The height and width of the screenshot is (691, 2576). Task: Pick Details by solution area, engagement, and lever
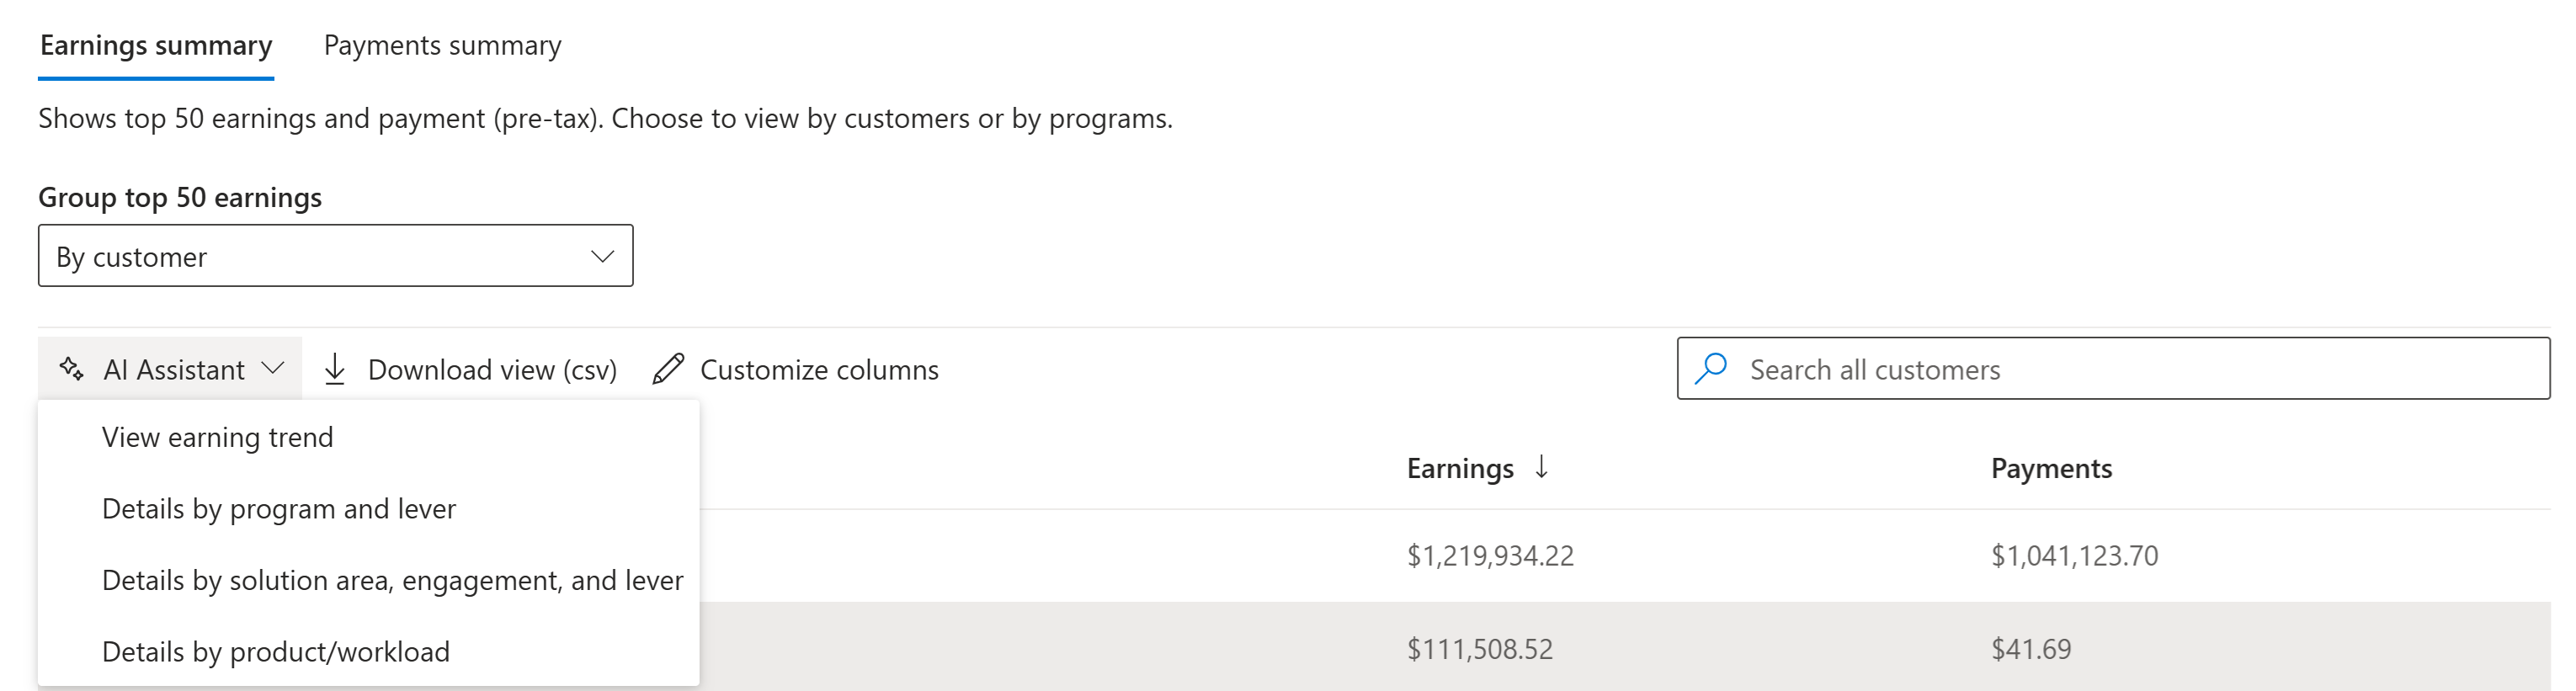point(392,580)
